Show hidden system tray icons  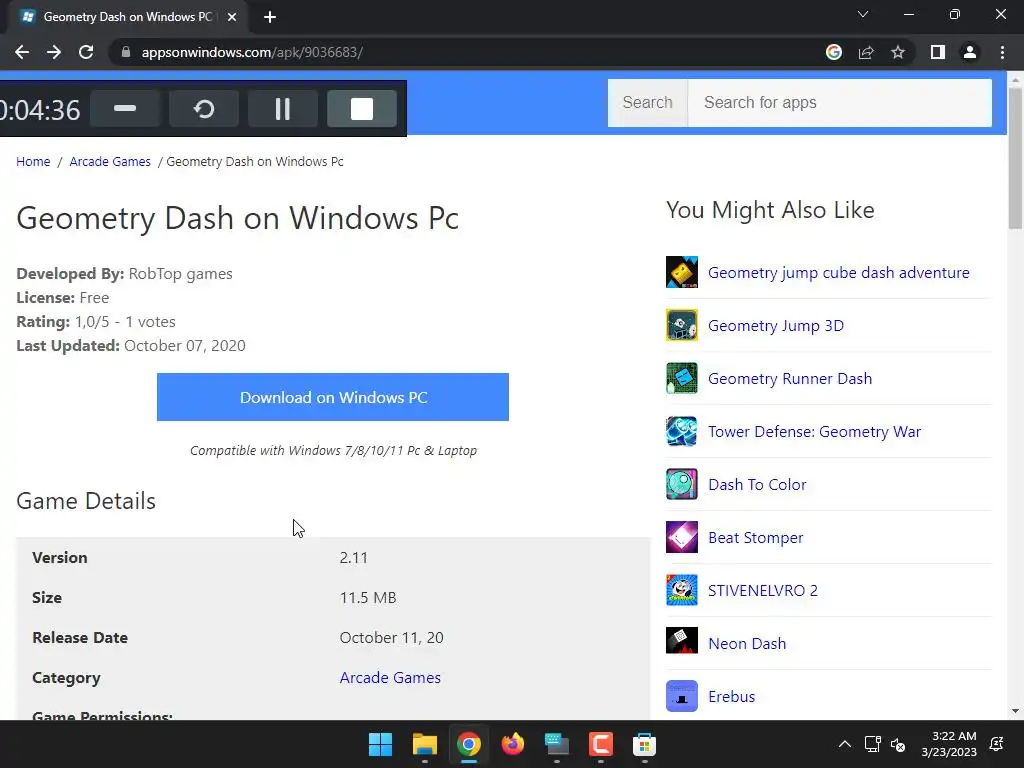click(x=844, y=744)
